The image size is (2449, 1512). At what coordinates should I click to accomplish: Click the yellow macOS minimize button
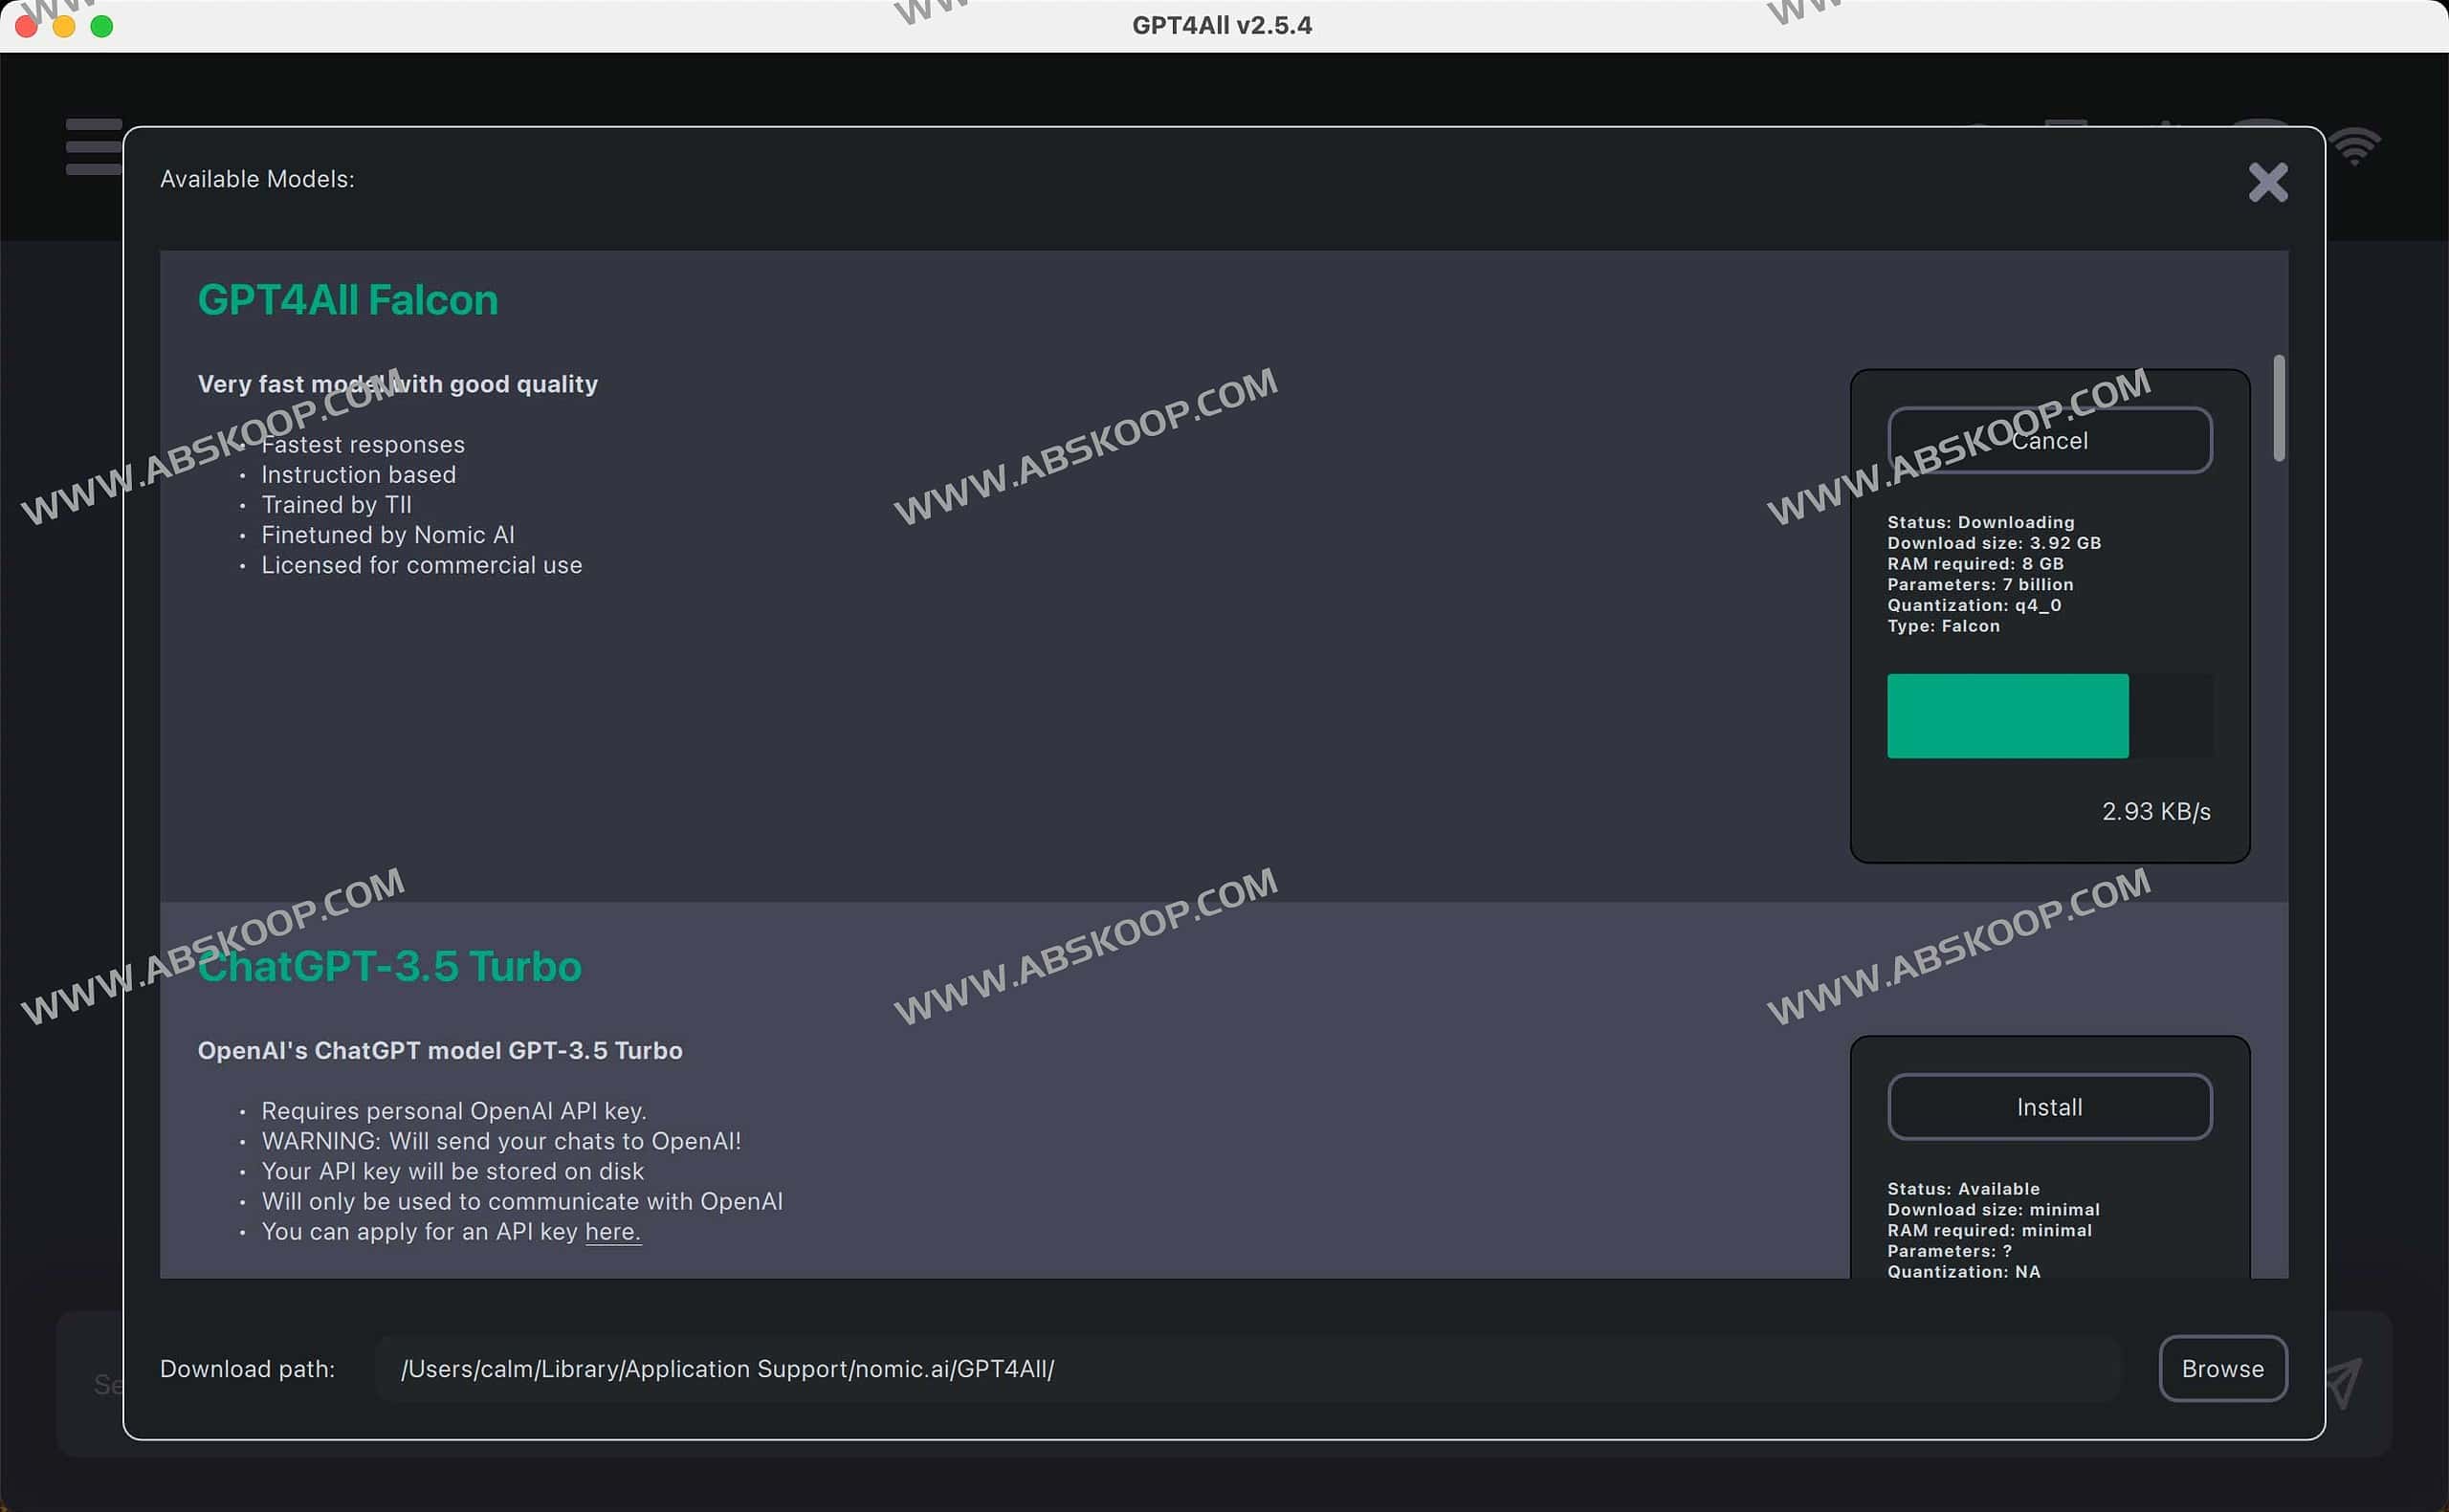click(64, 26)
